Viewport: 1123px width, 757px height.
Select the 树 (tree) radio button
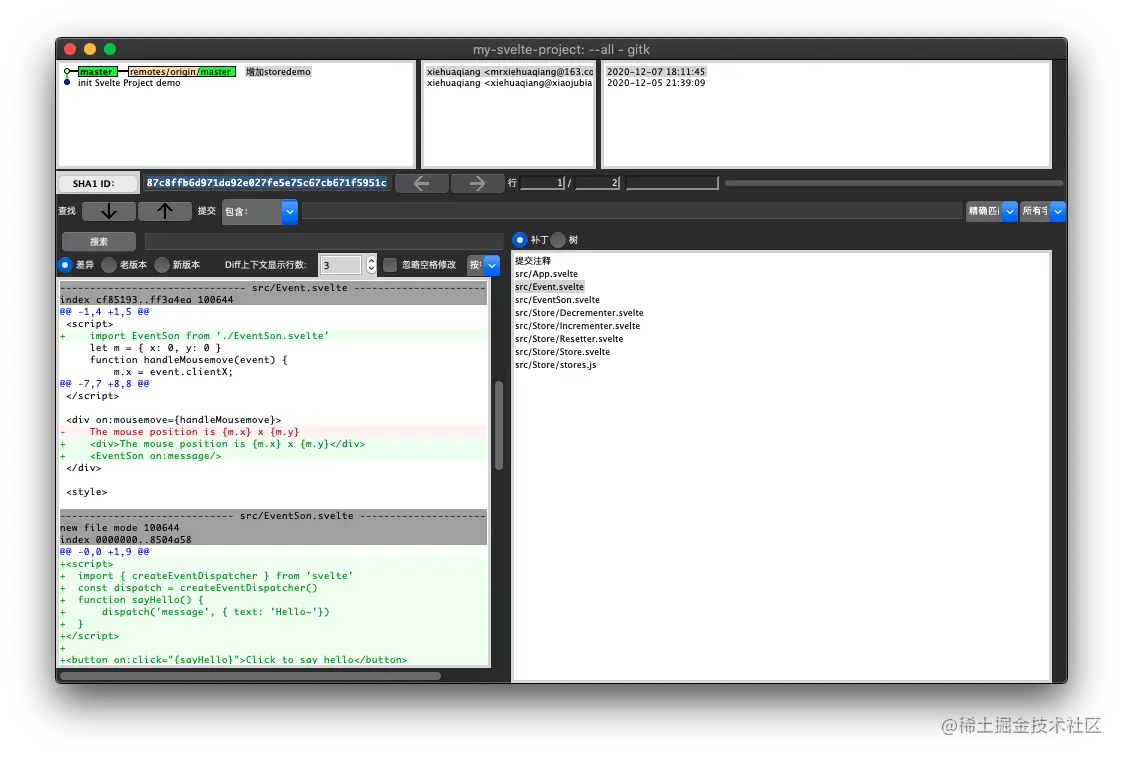coord(558,240)
